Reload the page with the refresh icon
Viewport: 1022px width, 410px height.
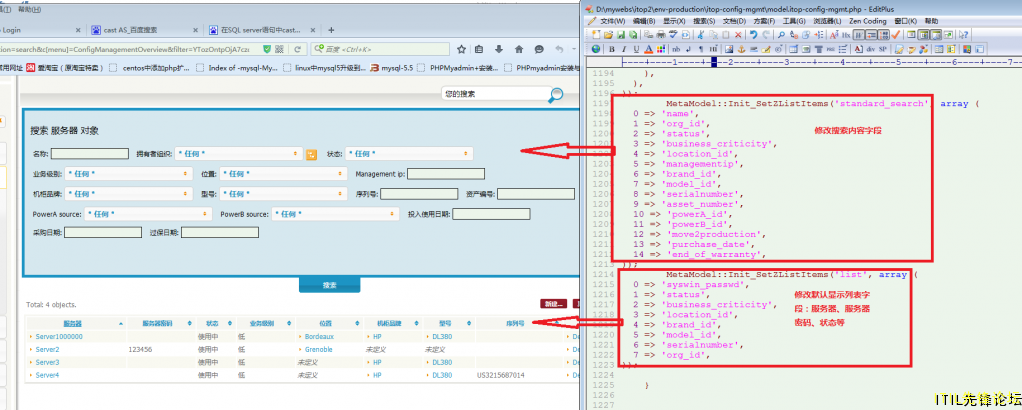coord(297,49)
